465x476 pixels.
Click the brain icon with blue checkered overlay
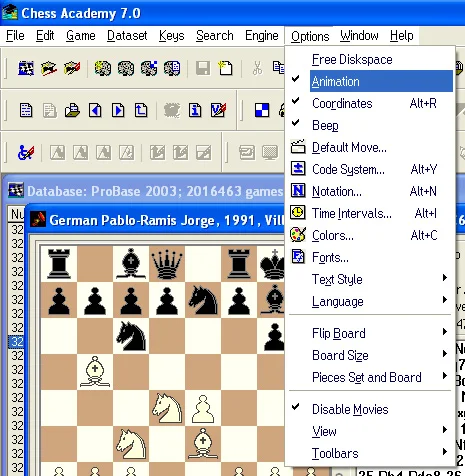coord(149,68)
